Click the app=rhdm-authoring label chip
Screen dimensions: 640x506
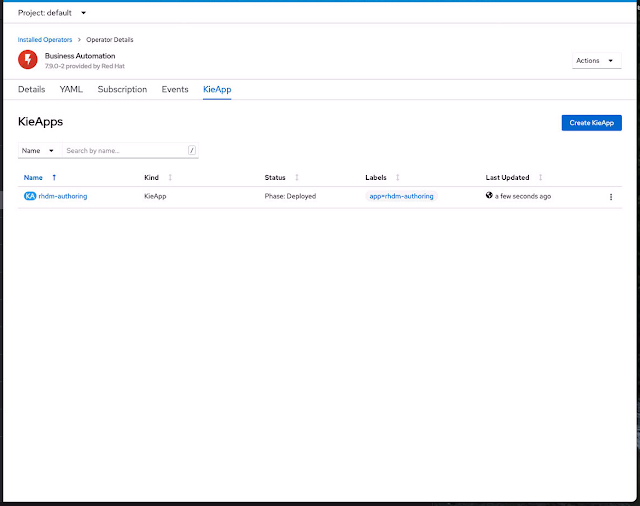(401, 196)
